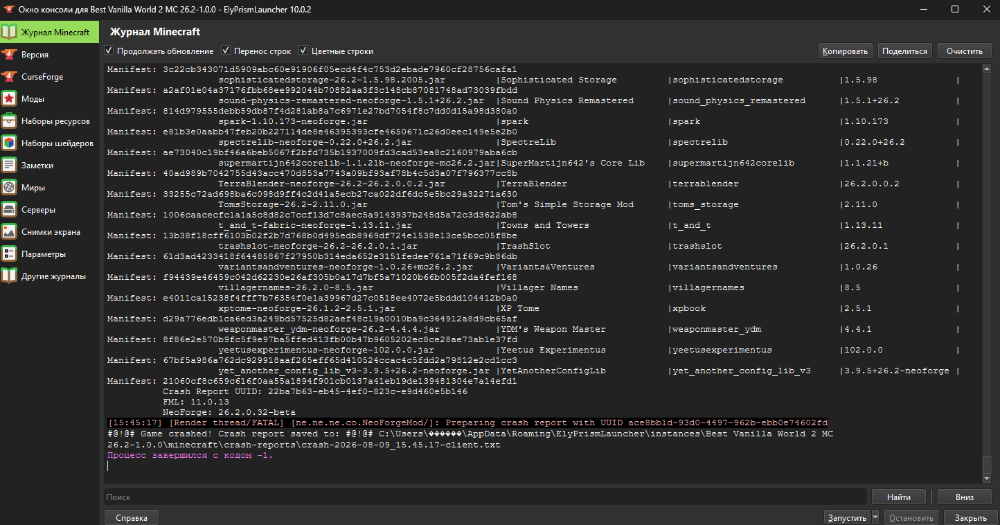This screenshot has width=1000, height=525.
Task: Click the Закрыть button
Action: (x=970, y=517)
